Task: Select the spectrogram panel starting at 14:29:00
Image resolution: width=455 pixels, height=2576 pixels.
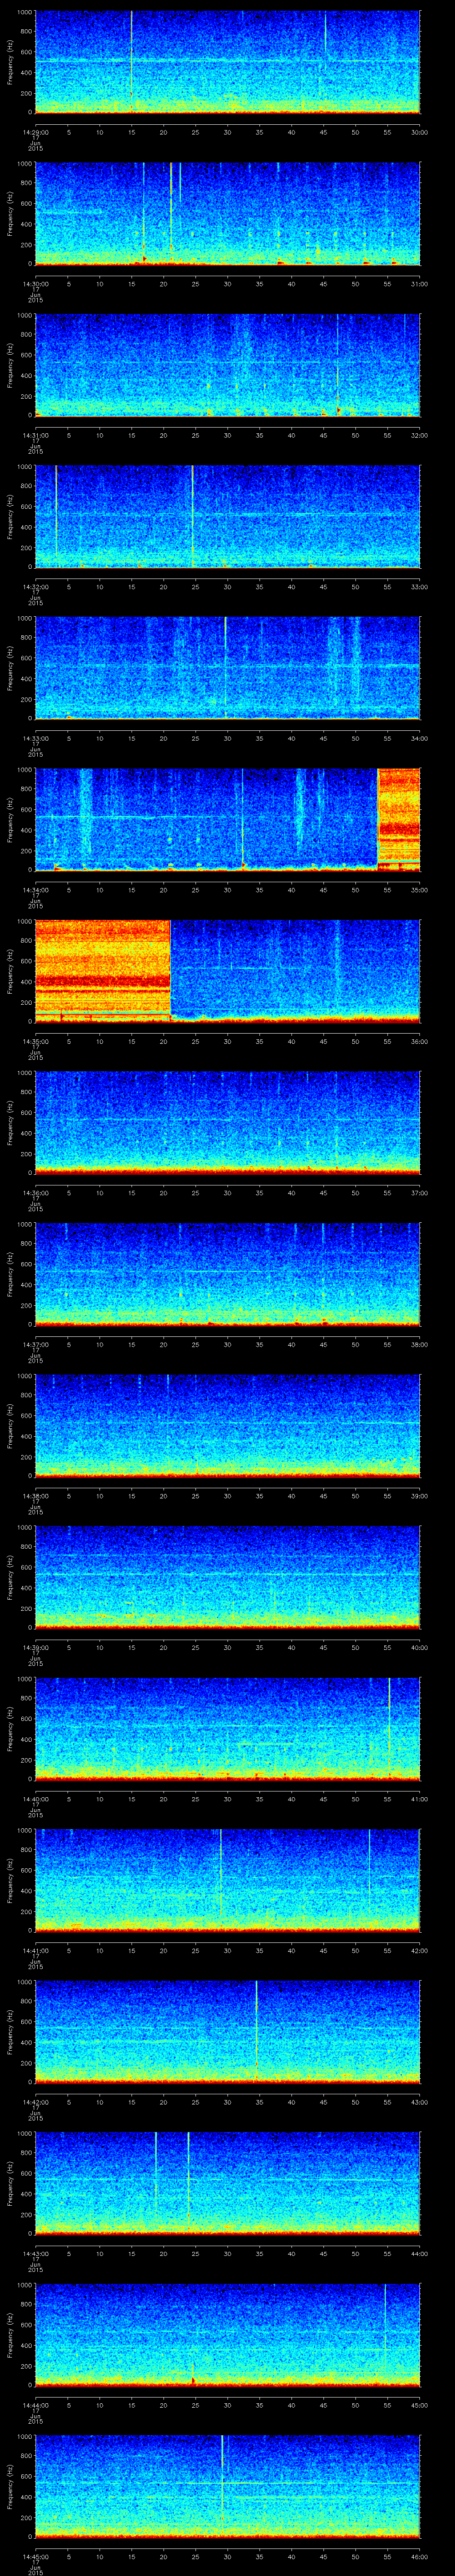Action: click(x=227, y=62)
